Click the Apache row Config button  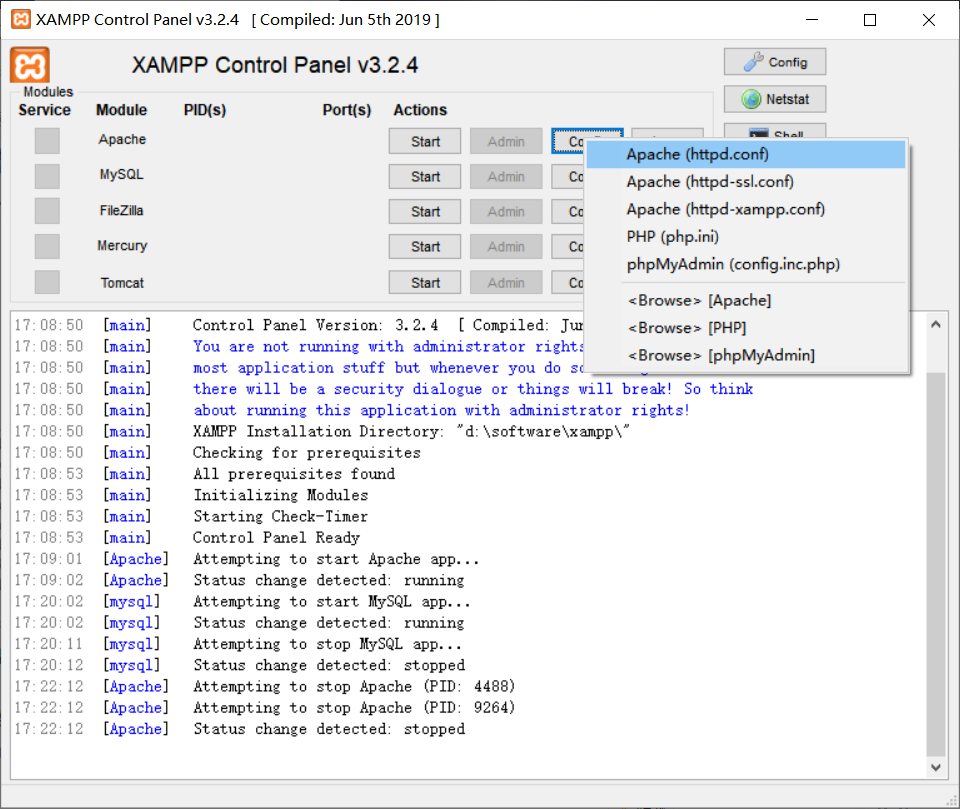coord(568,141)
